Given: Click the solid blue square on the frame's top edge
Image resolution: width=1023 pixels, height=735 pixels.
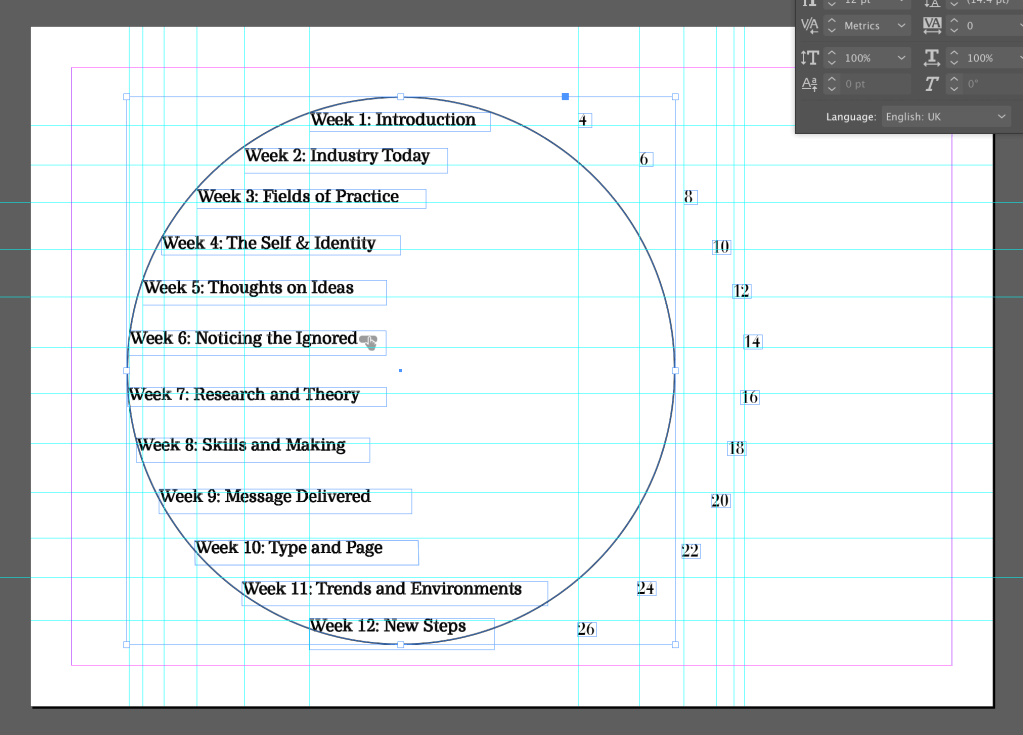Looking at the screenshot, I should (x=565, y=97).
